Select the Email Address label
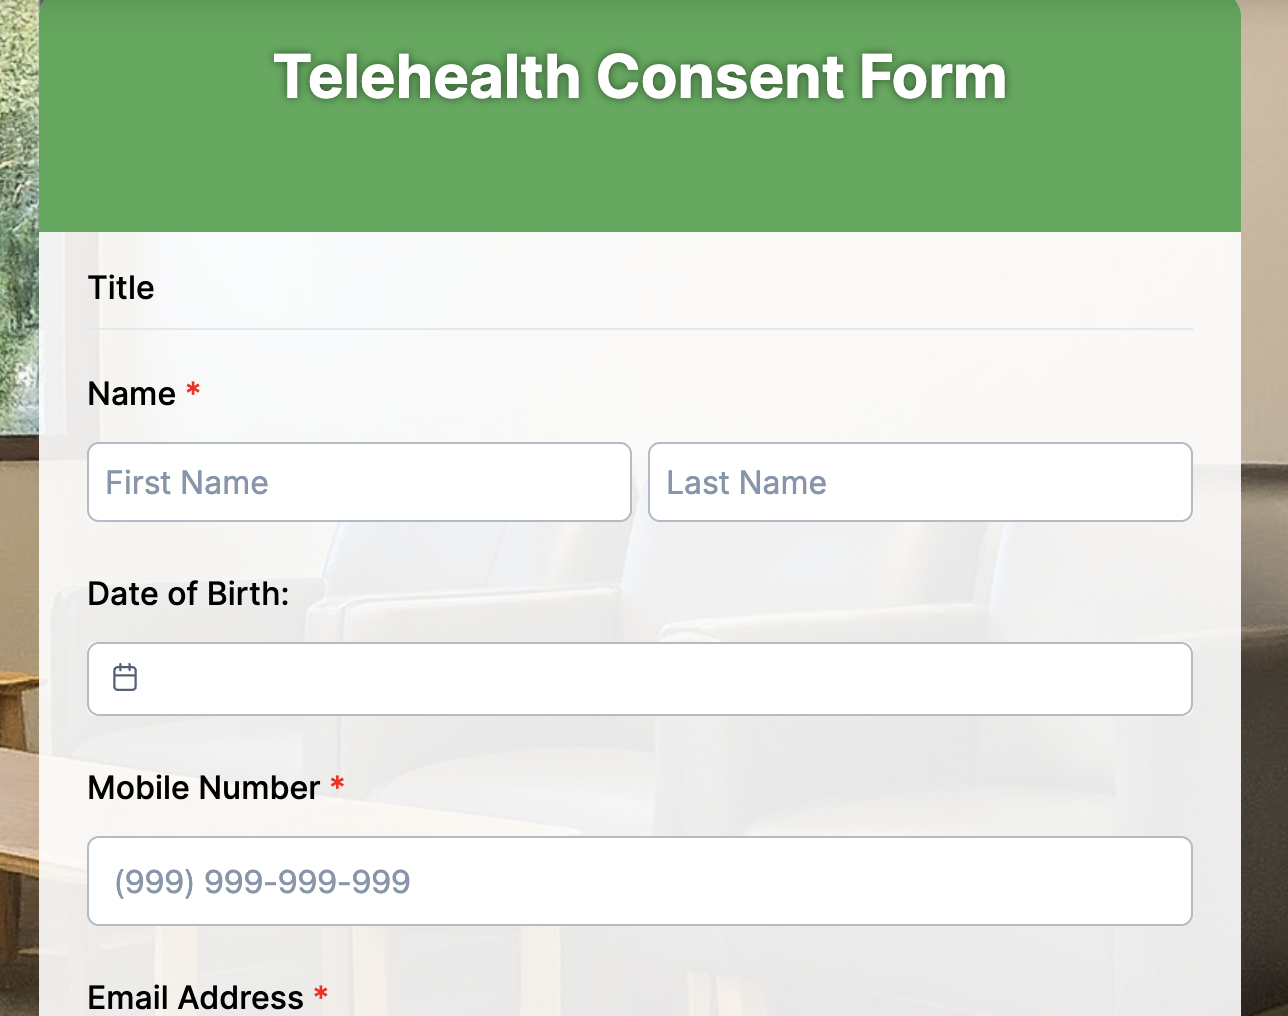The width and height of the screenshot is (1288, 1016). (194, 997)
